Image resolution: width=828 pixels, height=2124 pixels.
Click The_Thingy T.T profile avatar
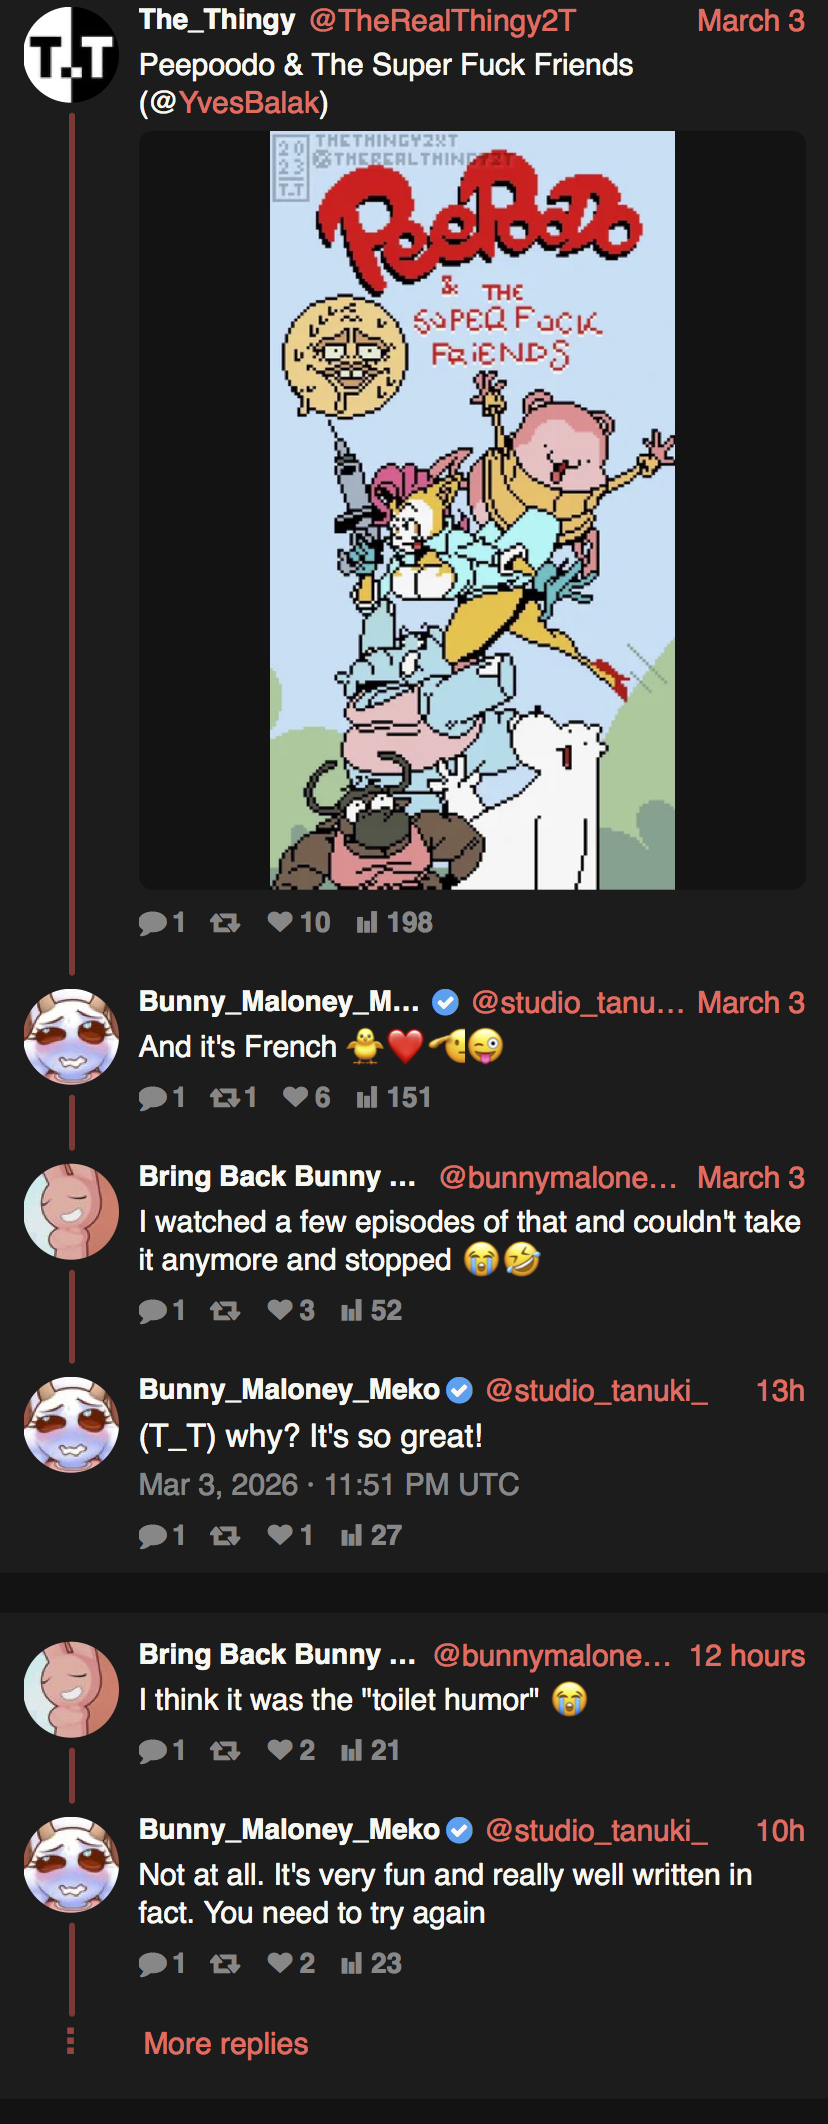click(x=71, y=55)
